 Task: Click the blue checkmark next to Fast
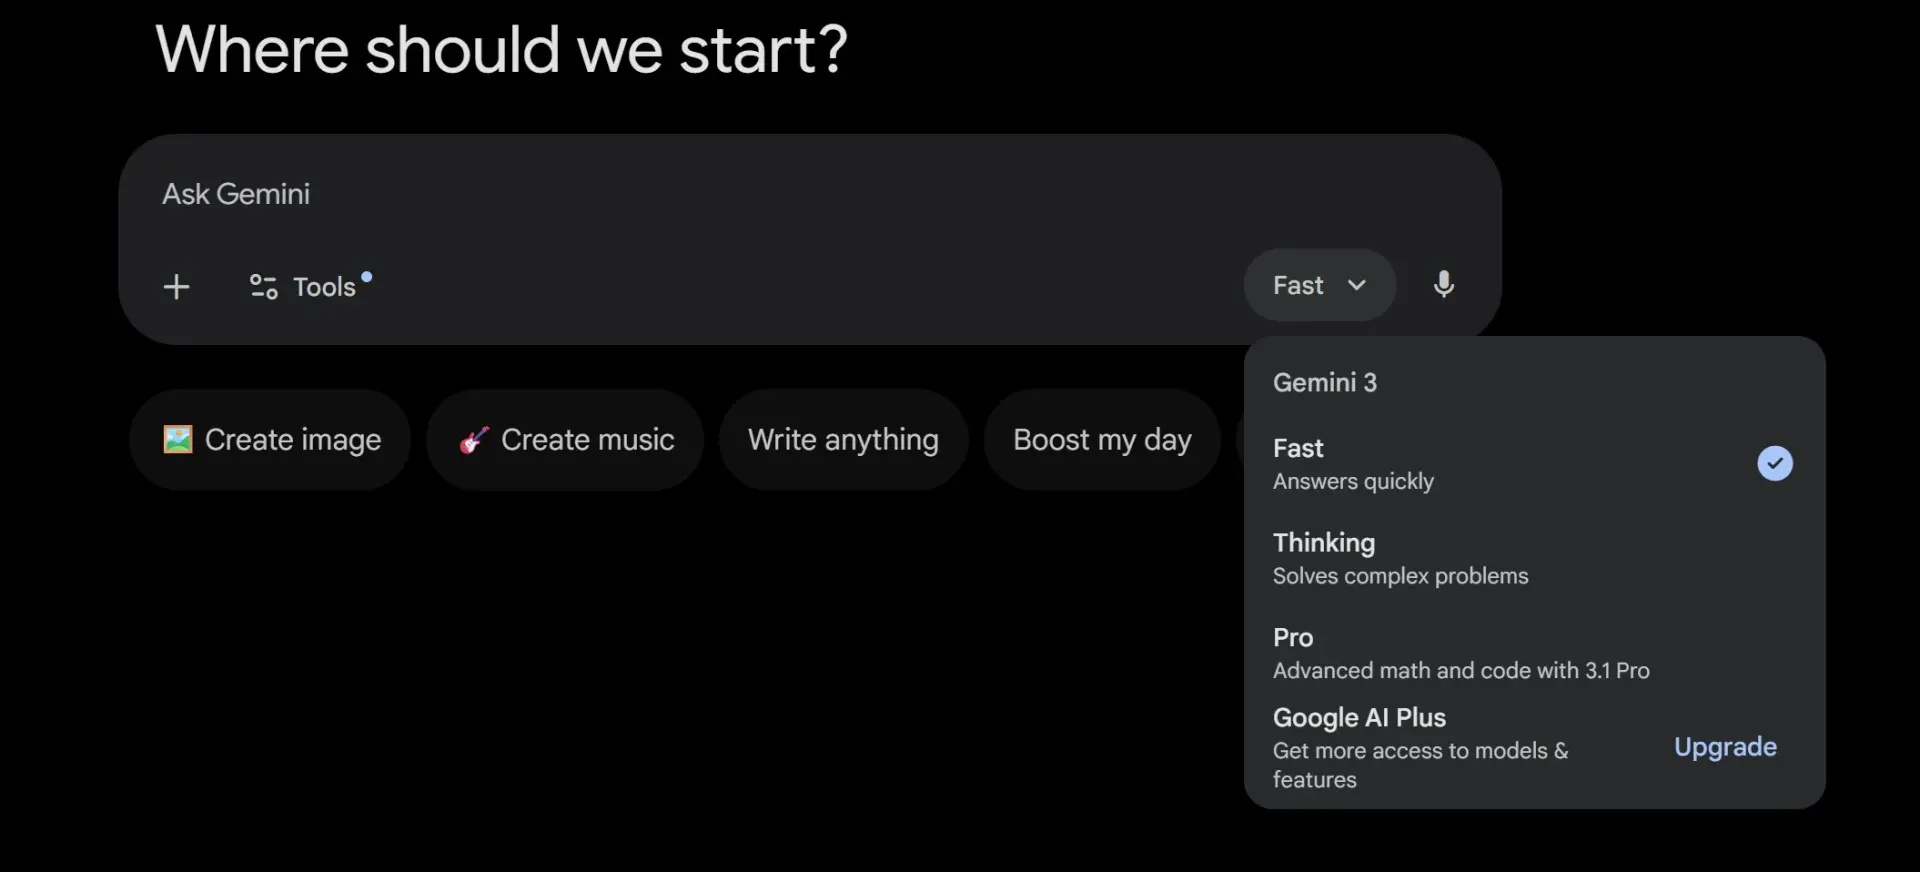1775,463
